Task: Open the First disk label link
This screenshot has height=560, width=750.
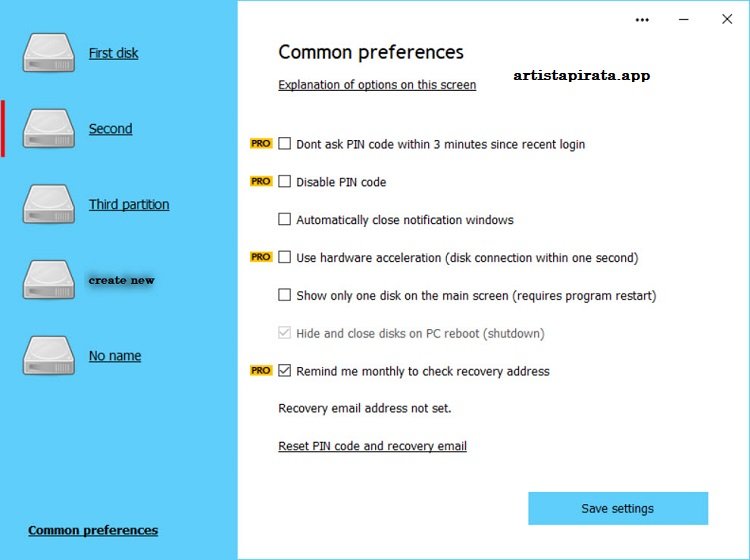Action: pos(113,53)
